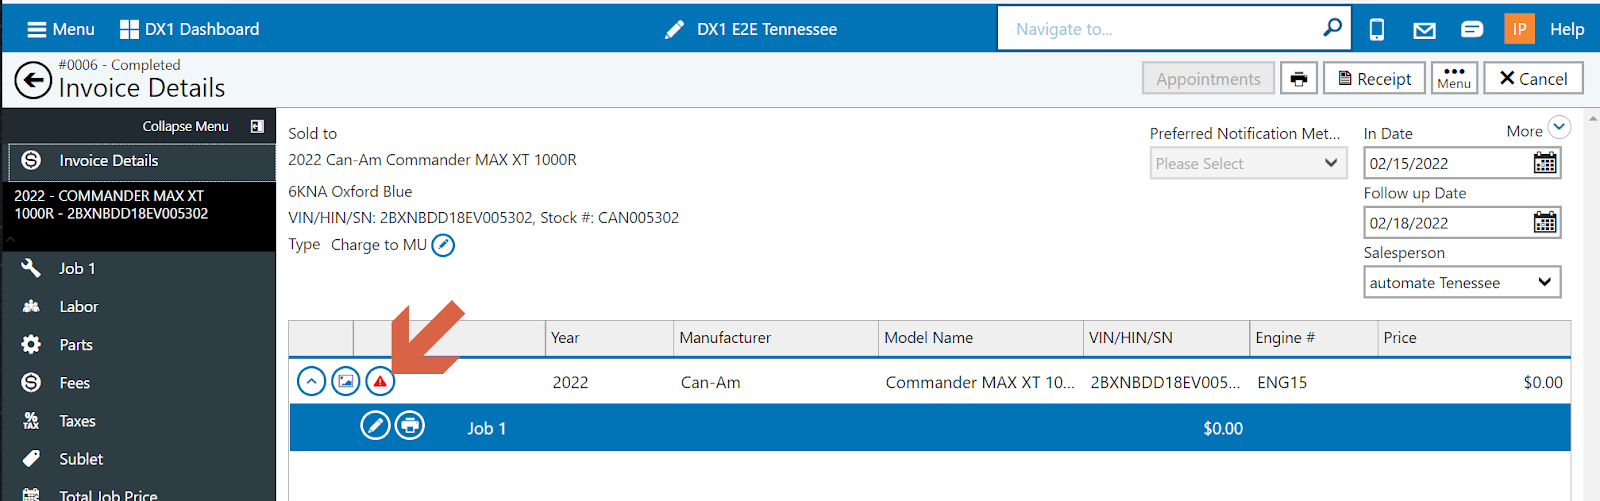This screenshot has width=1600, height=501.
Task: Click the 2022 year cell
Action: pyautogui.click(x=570, y=382)
